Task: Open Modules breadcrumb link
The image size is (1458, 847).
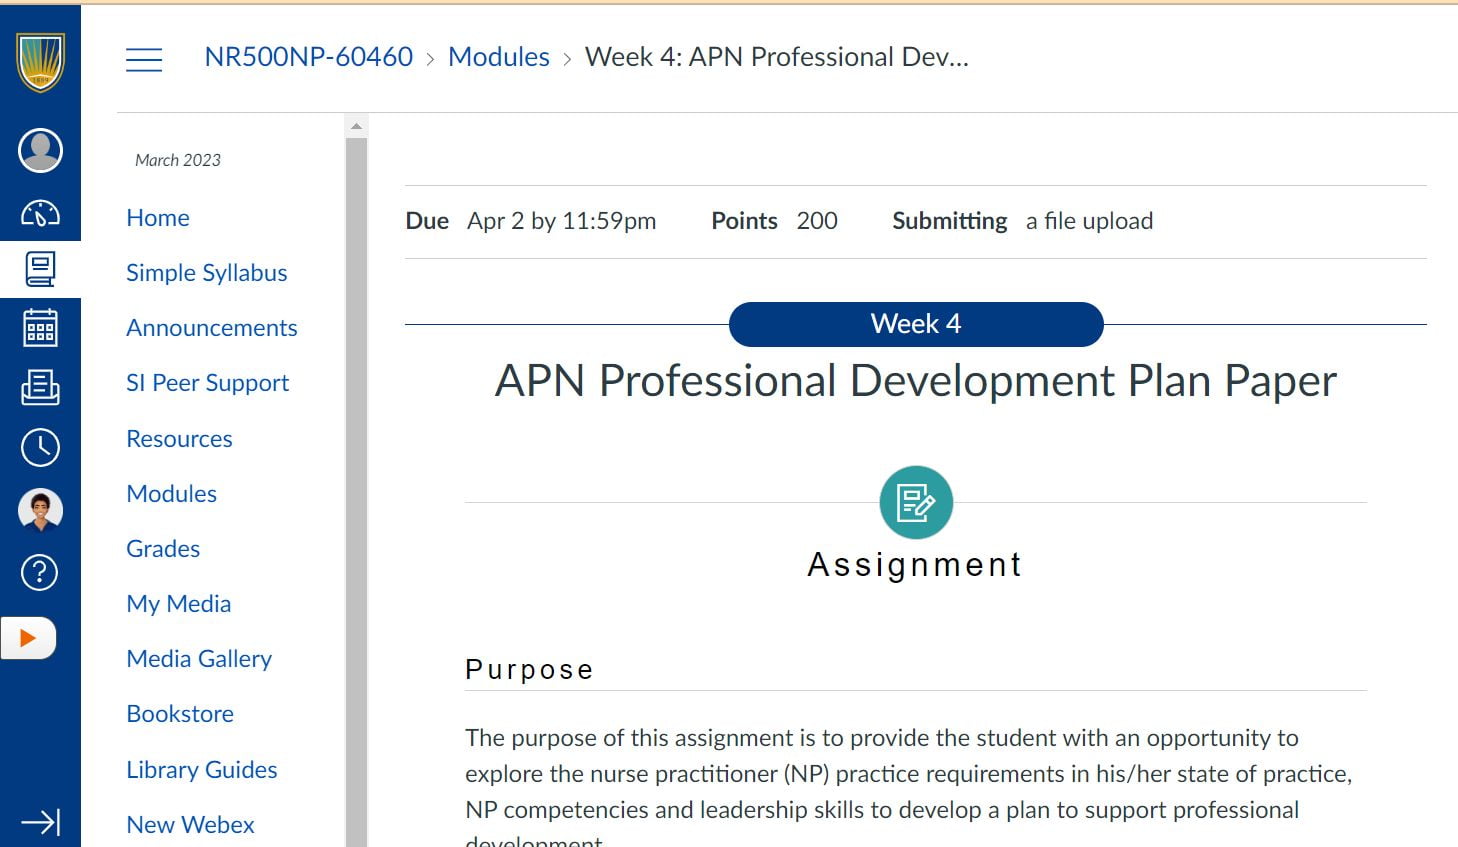Action: (x=499, y=57)
